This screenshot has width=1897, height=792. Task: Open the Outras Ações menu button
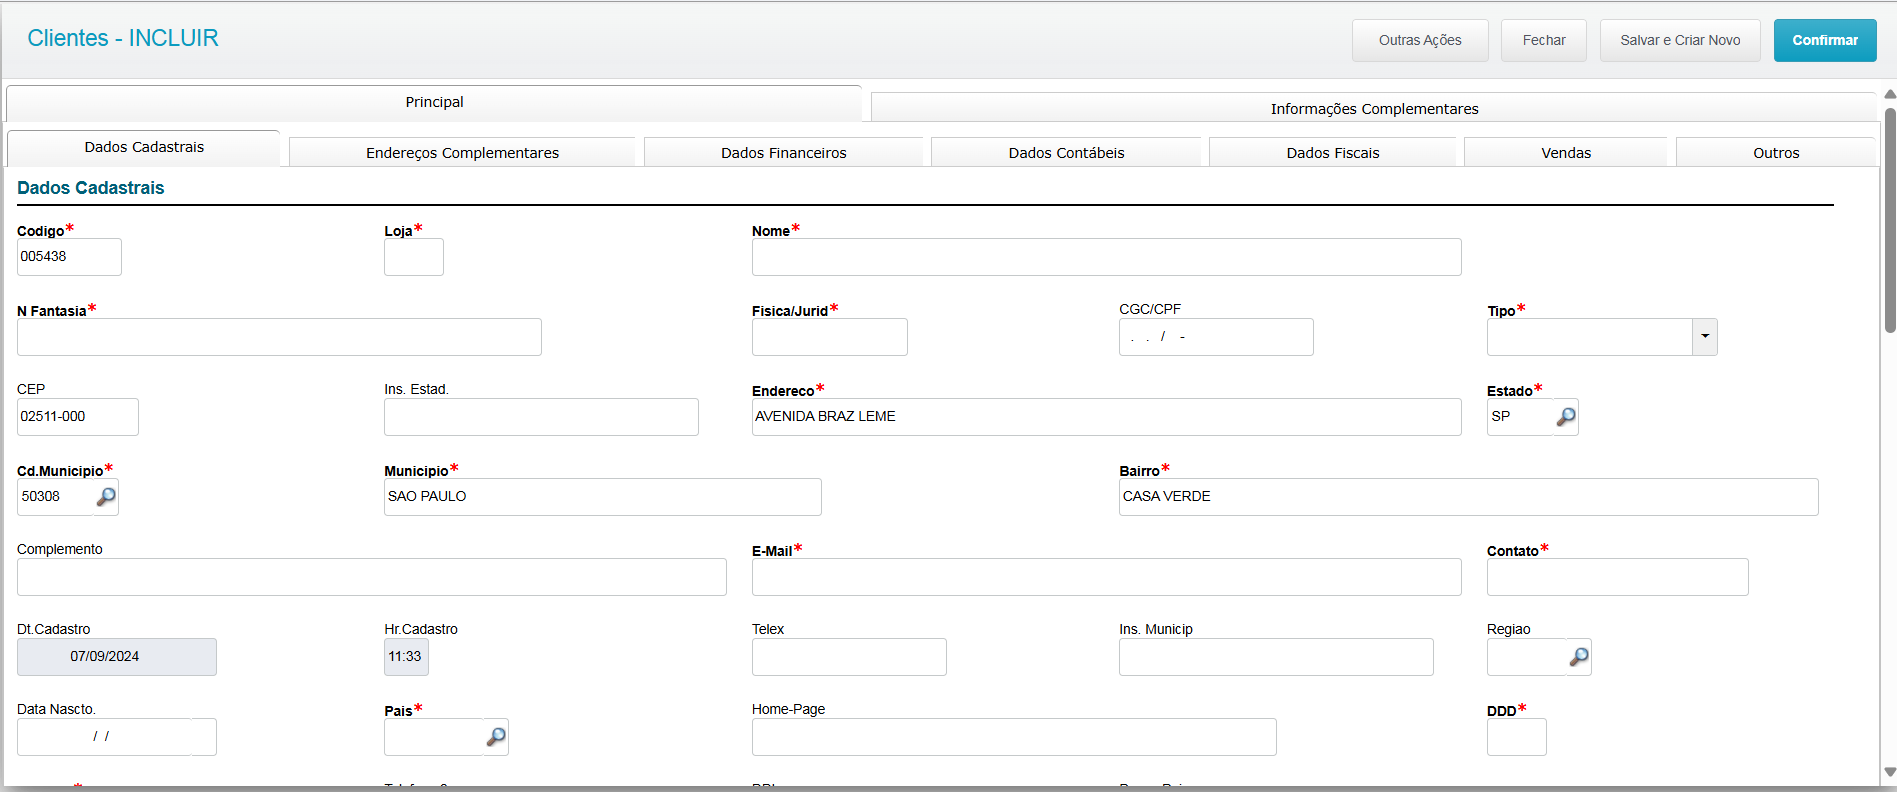coord(1419,41)
